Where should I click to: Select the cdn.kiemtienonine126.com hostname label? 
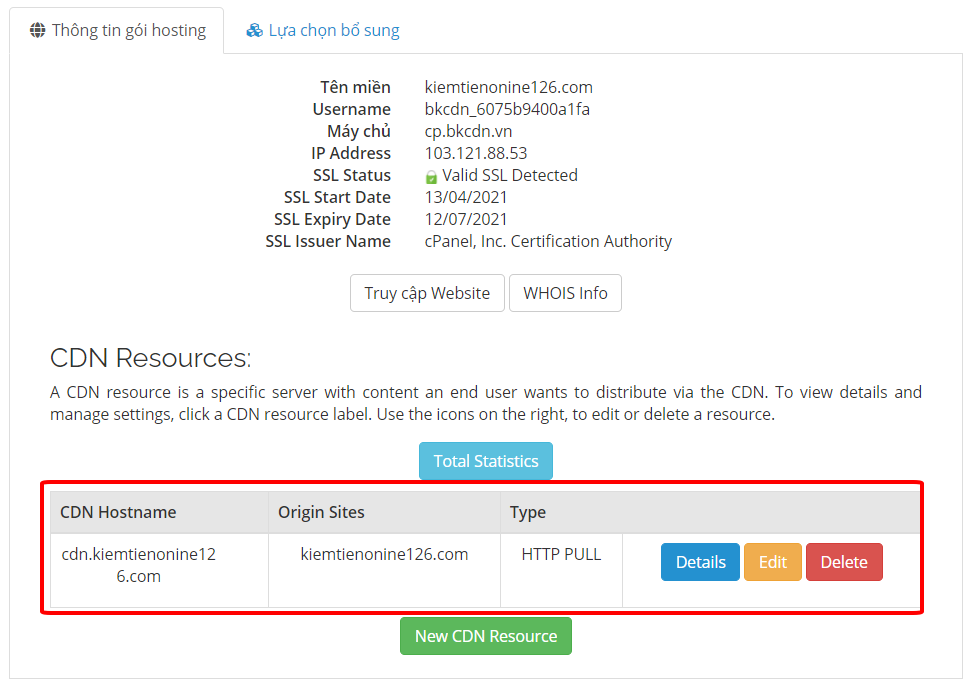point(138,565)
